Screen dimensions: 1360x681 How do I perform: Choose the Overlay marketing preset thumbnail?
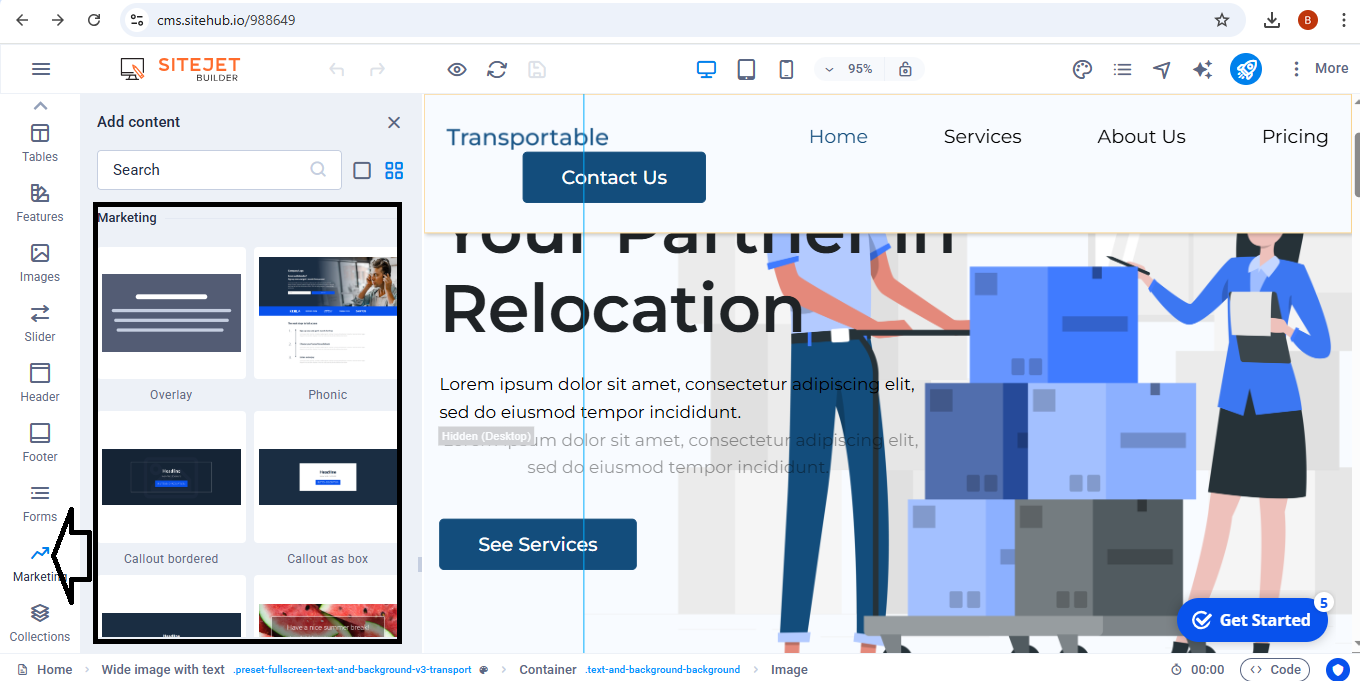[172, 313]
